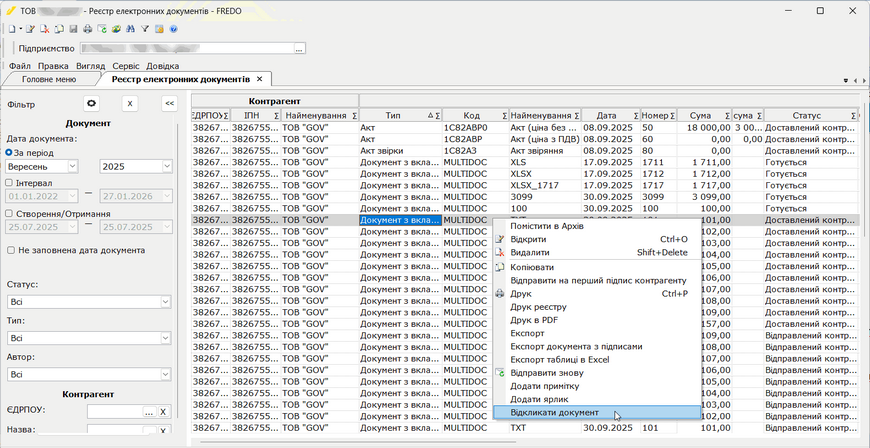Choose Копіювати in the context menu
Image resolution: width=870 pixels, height=448 pixels.
pos(597,267)
